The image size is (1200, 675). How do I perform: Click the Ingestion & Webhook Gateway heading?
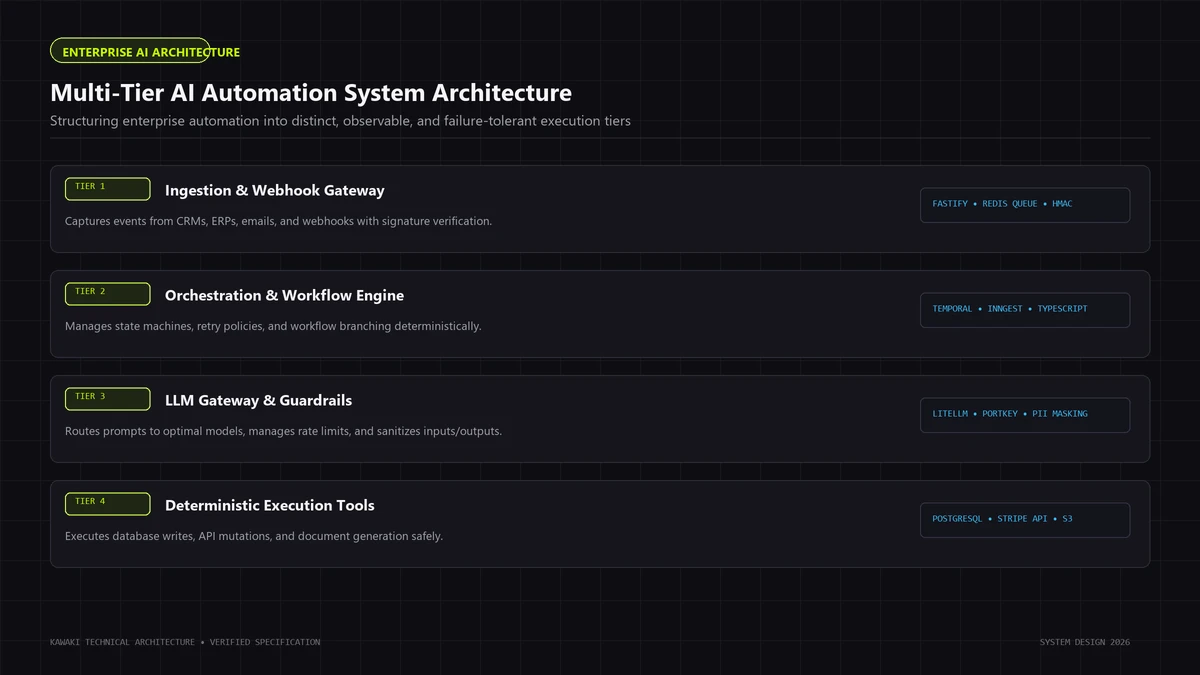(x=275, y=190)
